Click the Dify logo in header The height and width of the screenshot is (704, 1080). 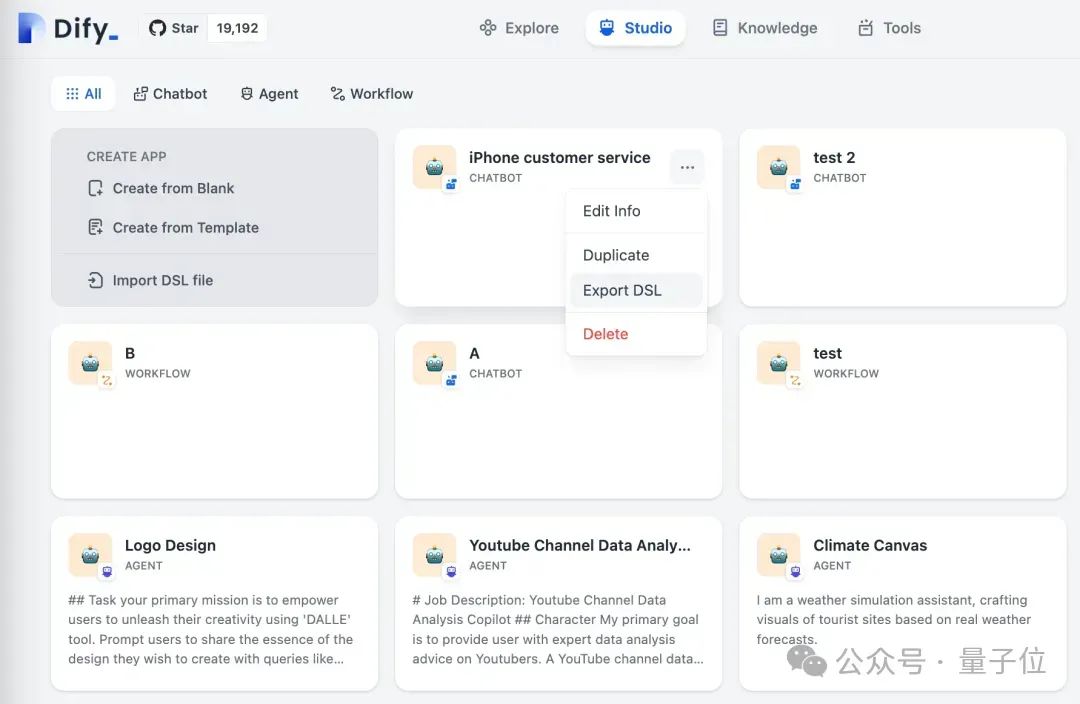tap(68, 28)
